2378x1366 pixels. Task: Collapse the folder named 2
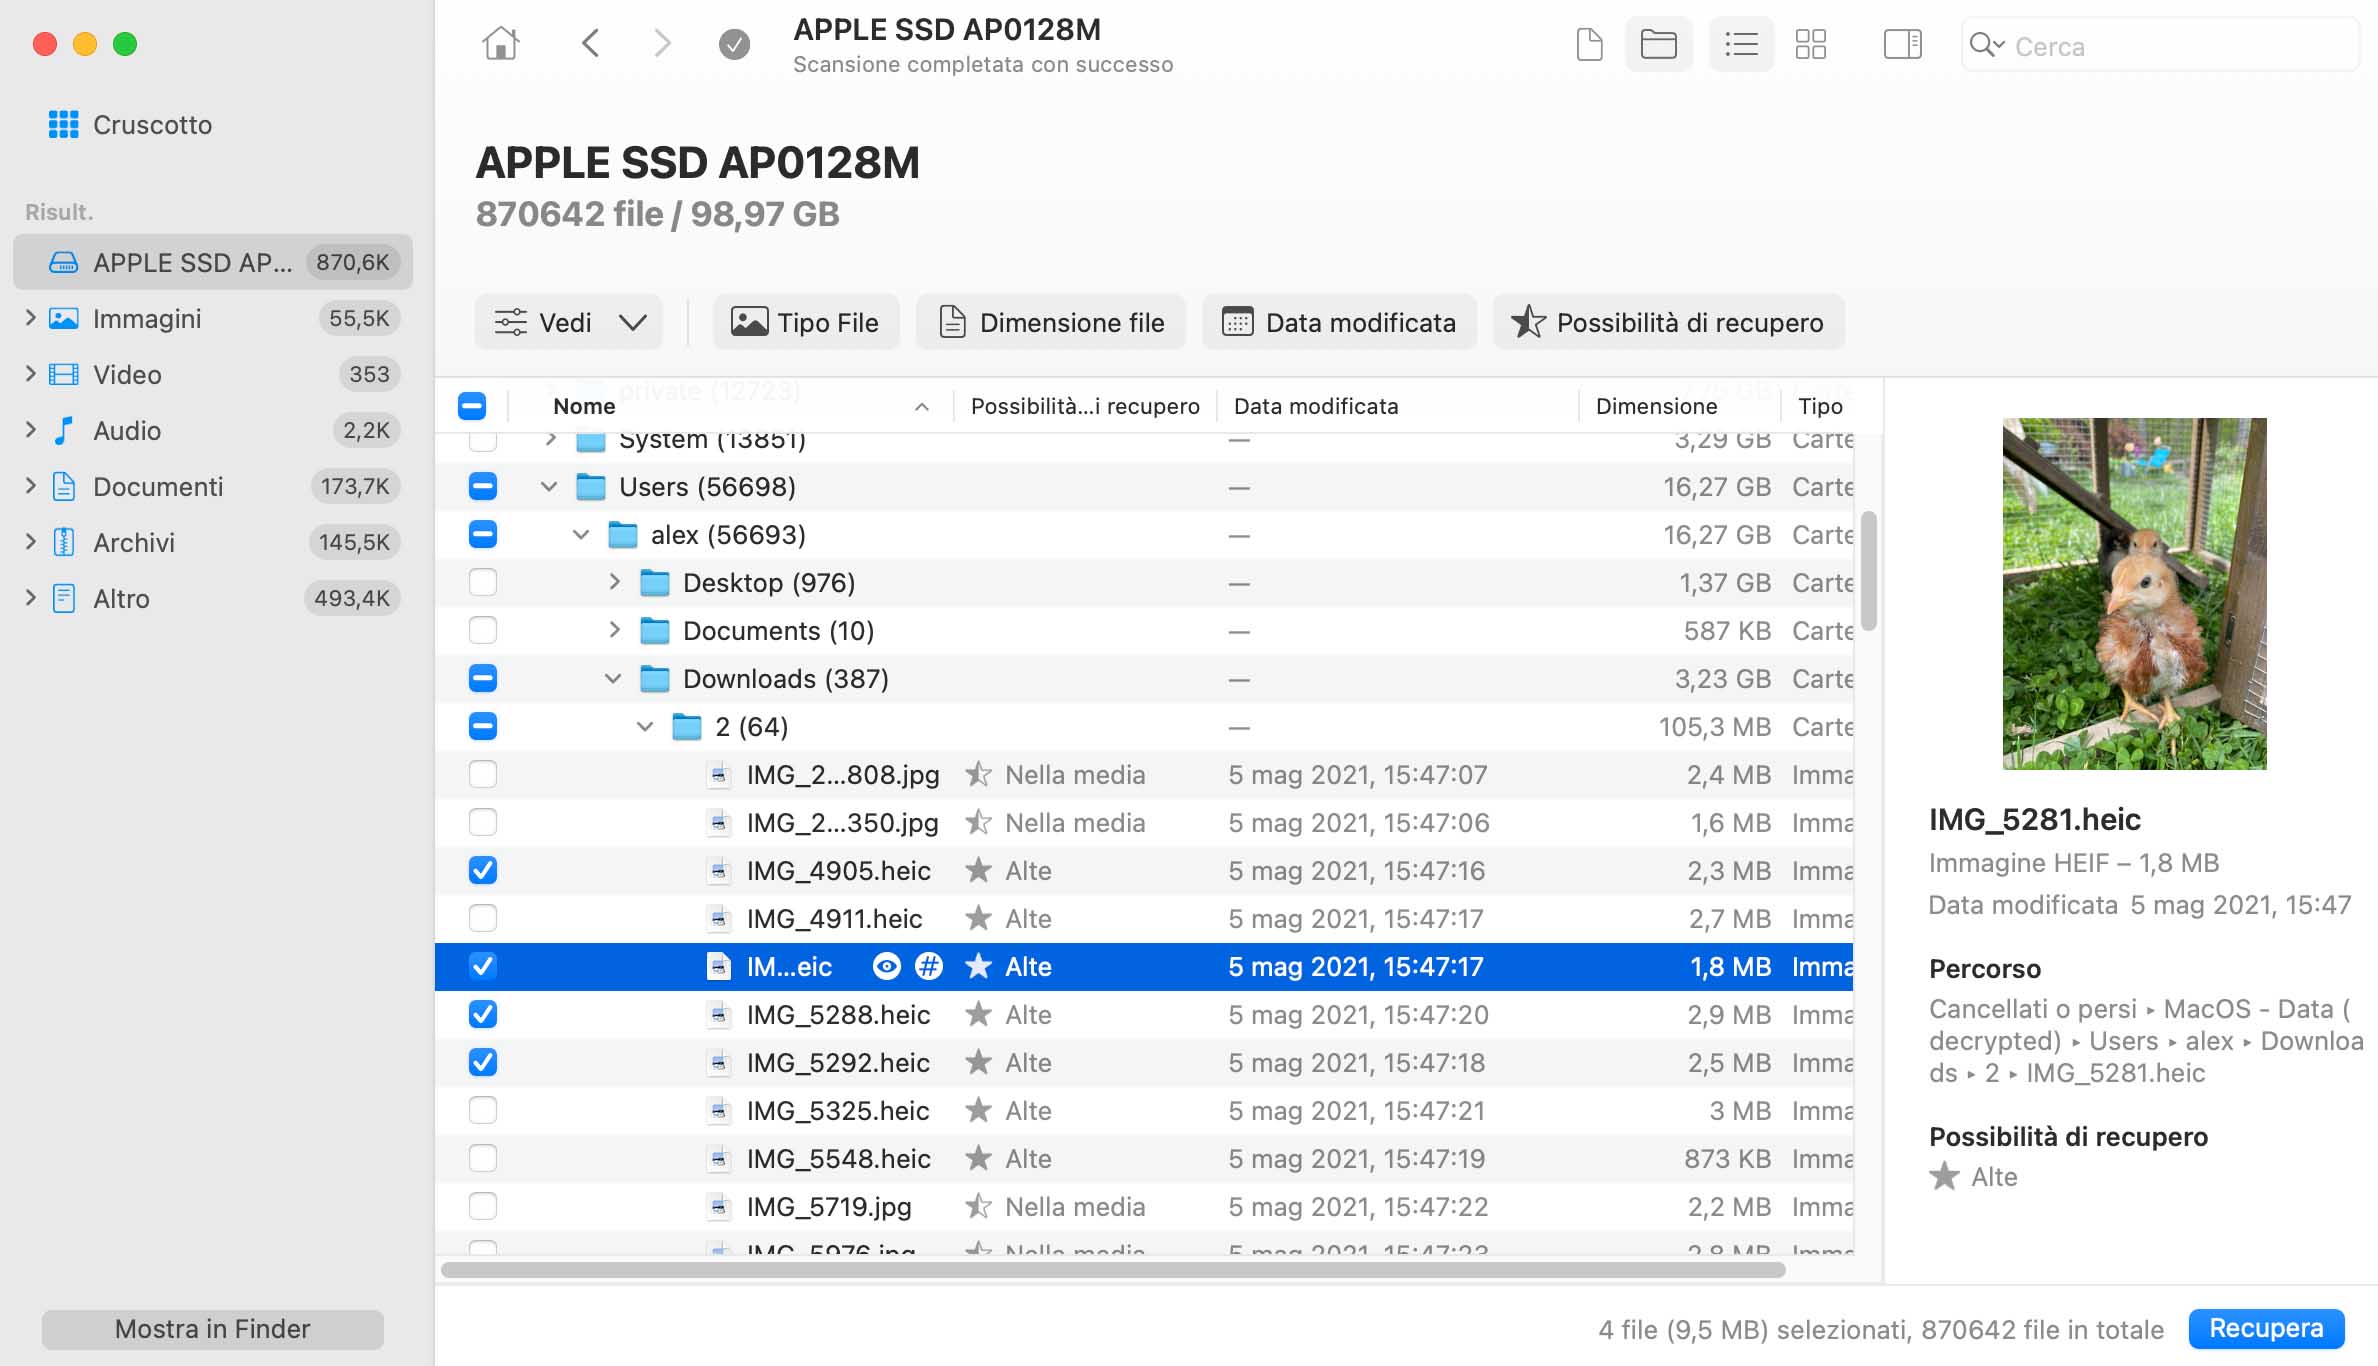tap(645, 727)
